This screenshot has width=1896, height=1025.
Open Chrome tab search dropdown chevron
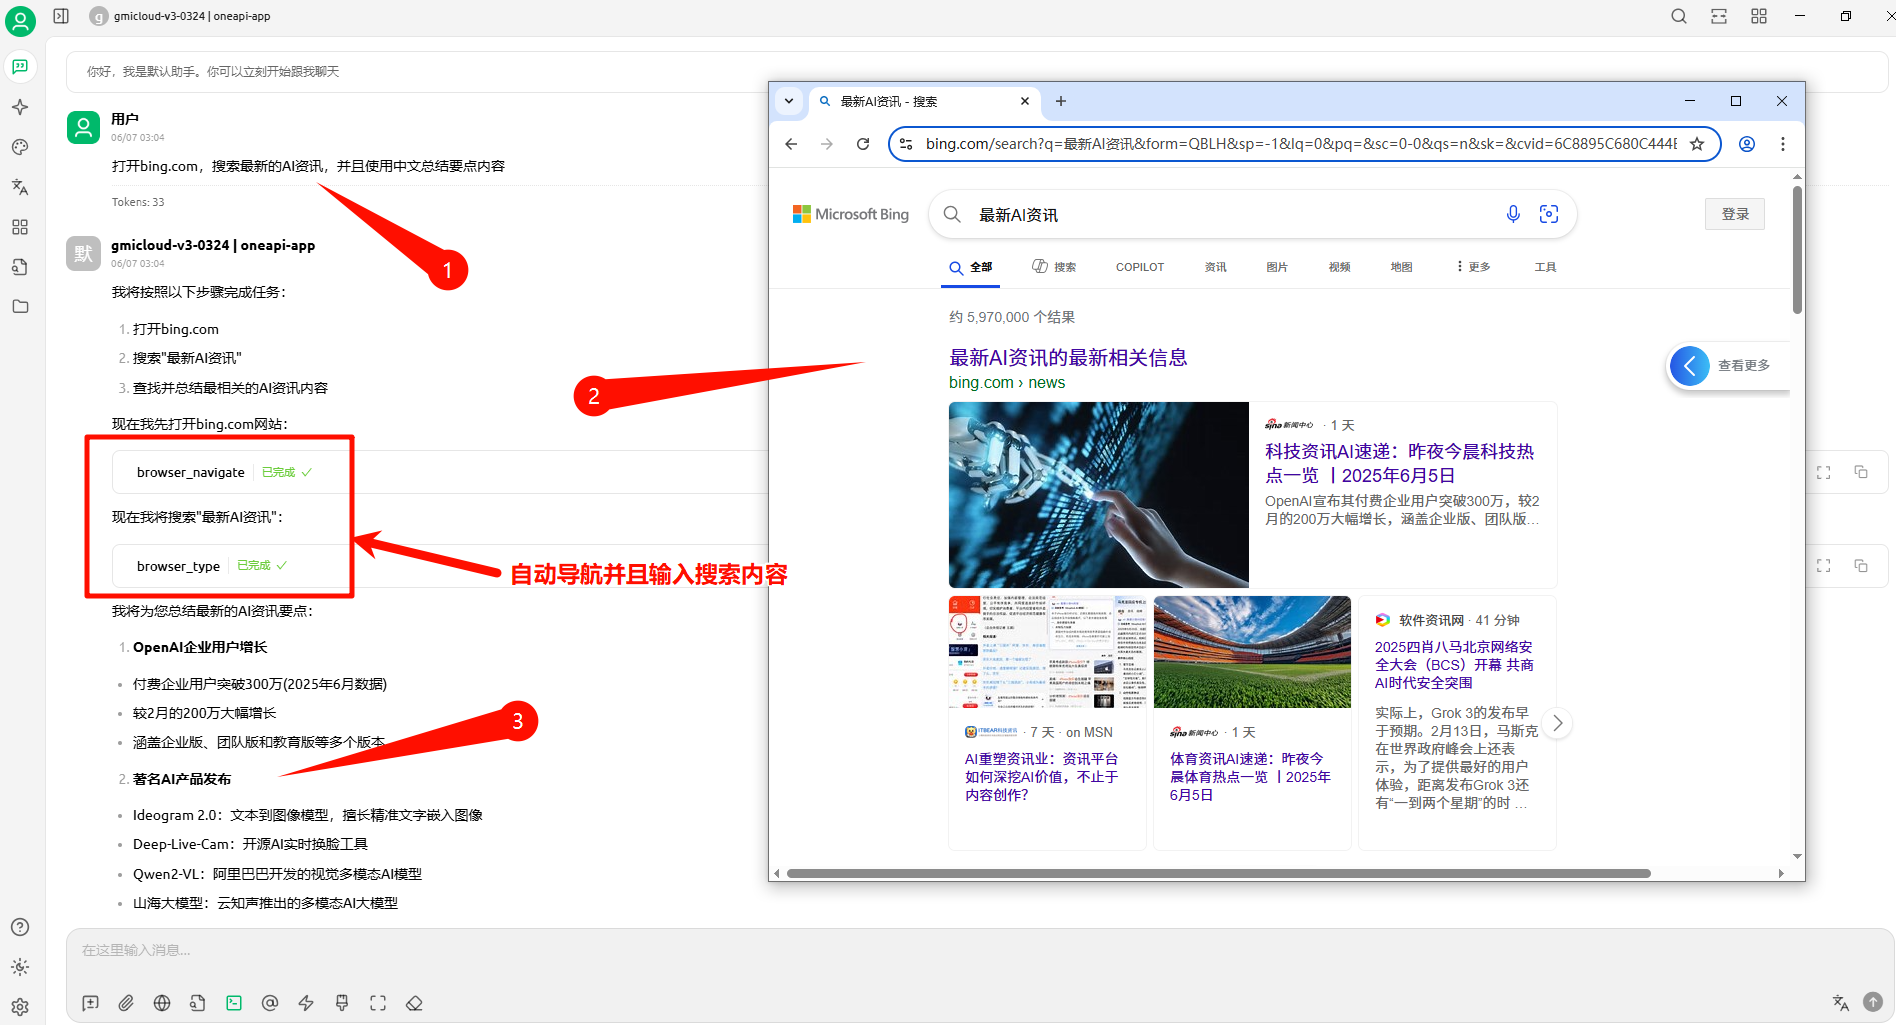click(x=789, y=101)
